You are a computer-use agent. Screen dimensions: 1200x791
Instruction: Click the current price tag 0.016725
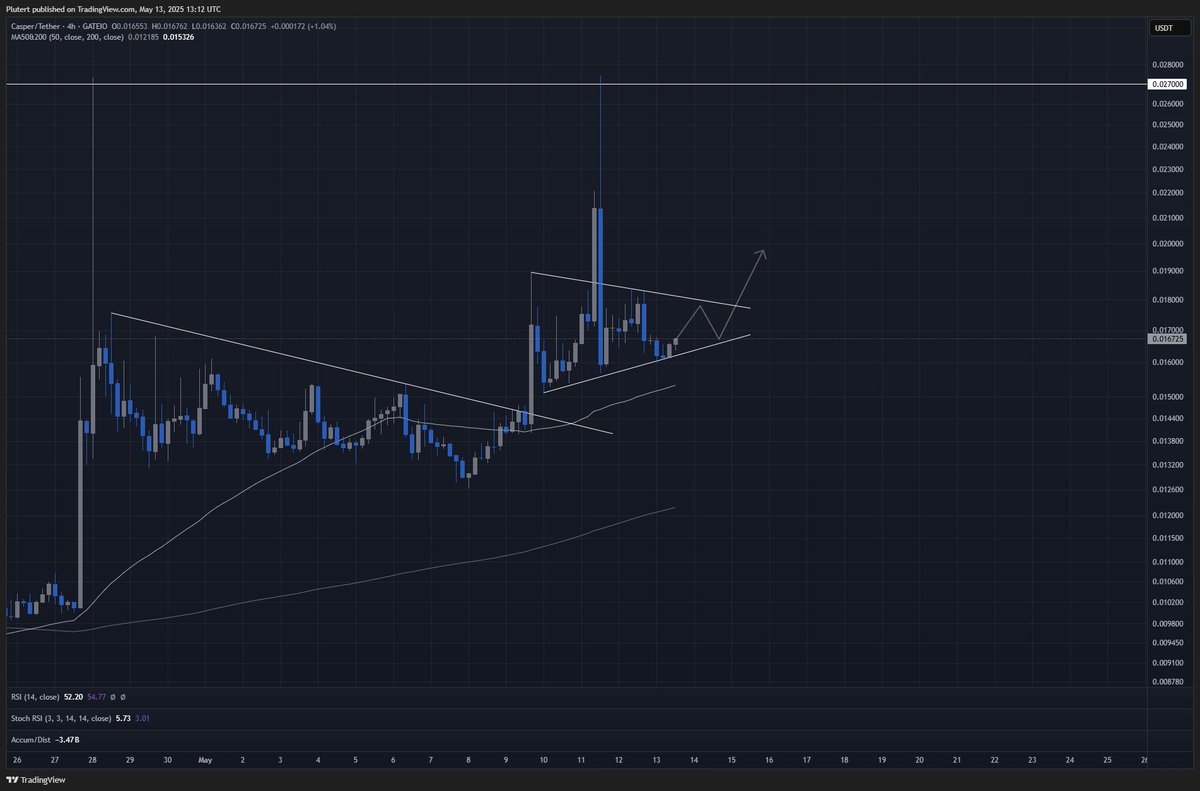[x=1166, y=339]
